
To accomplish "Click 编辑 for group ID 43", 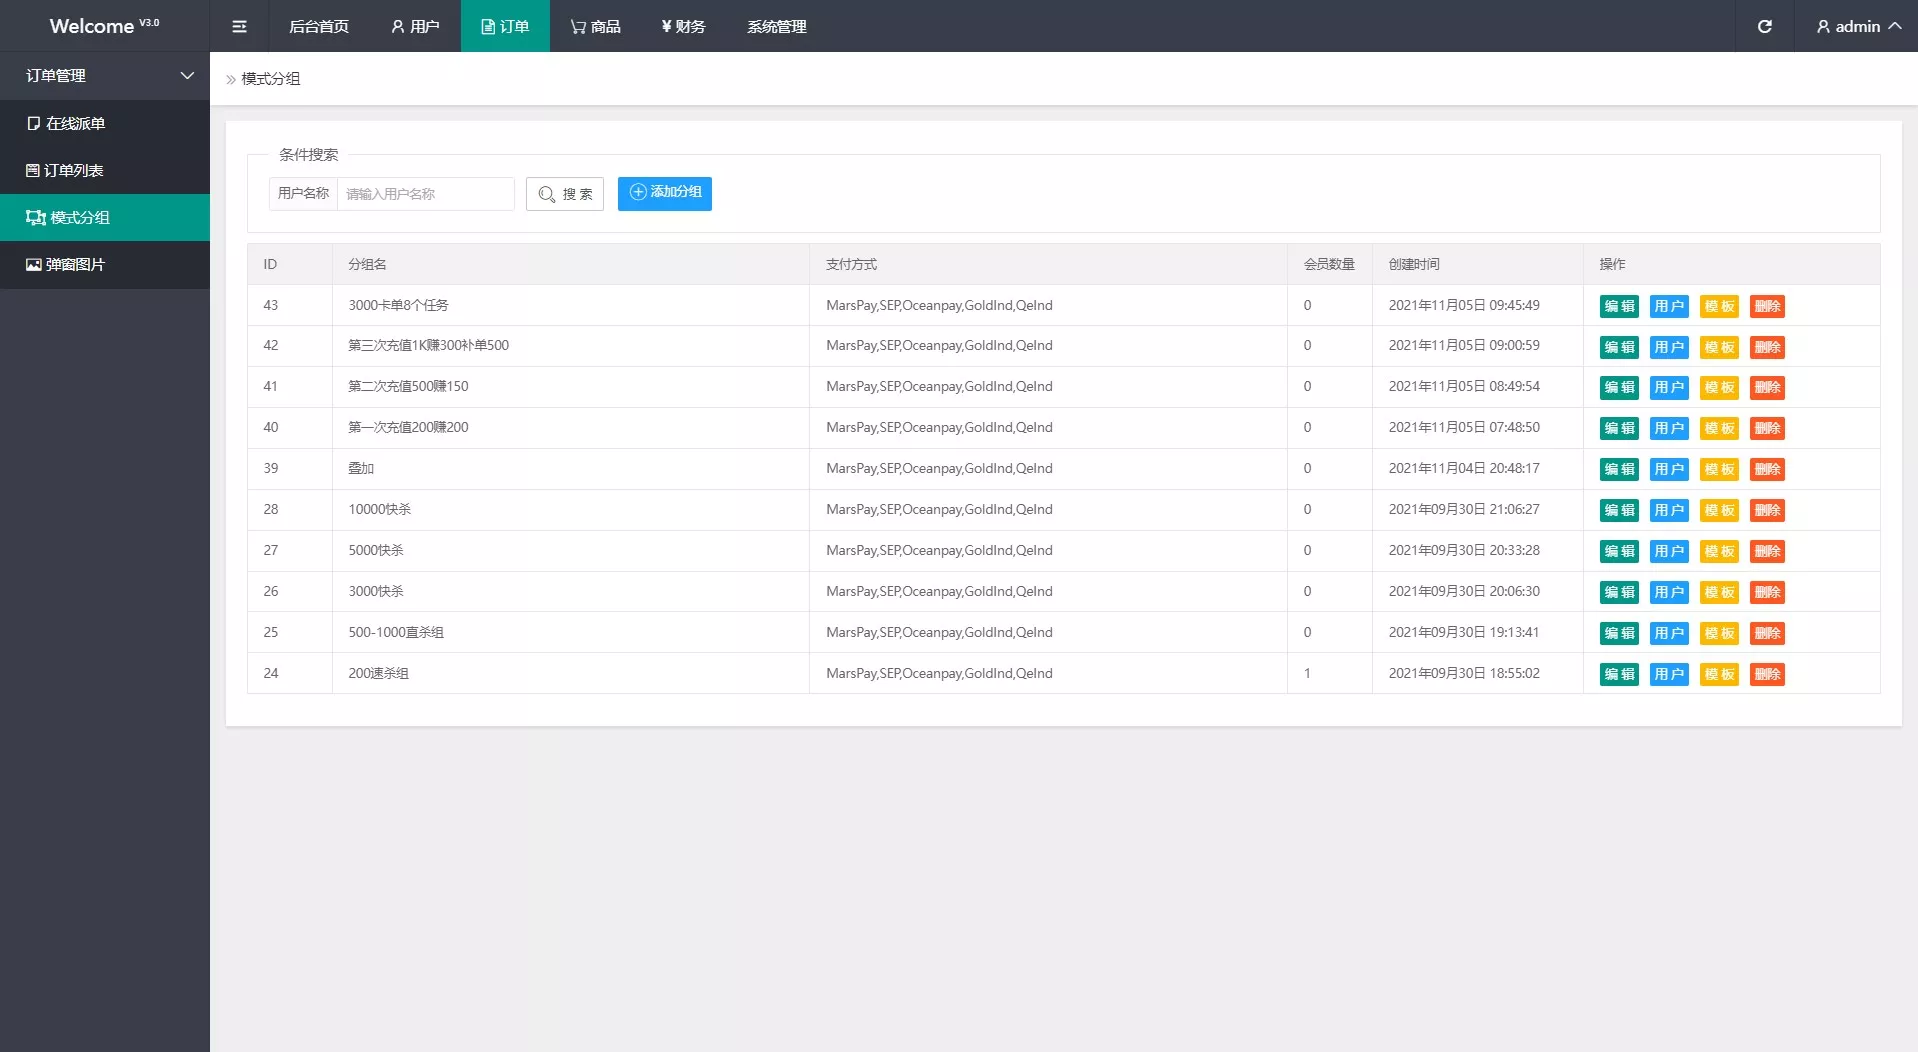I will (x=1619, y=306).
